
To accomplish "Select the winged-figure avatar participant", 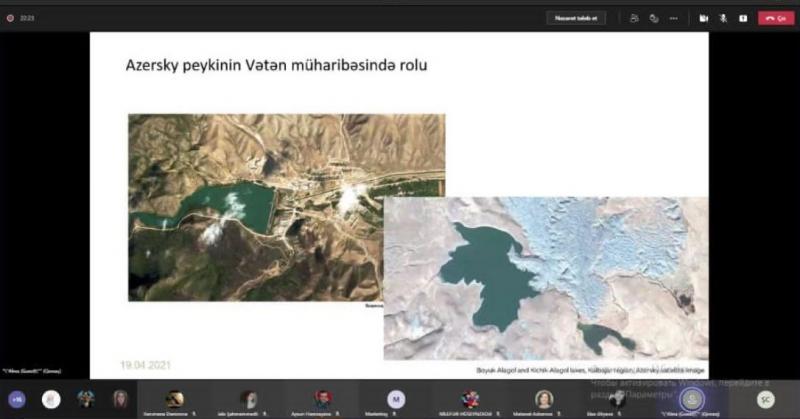I will point(86,400).
